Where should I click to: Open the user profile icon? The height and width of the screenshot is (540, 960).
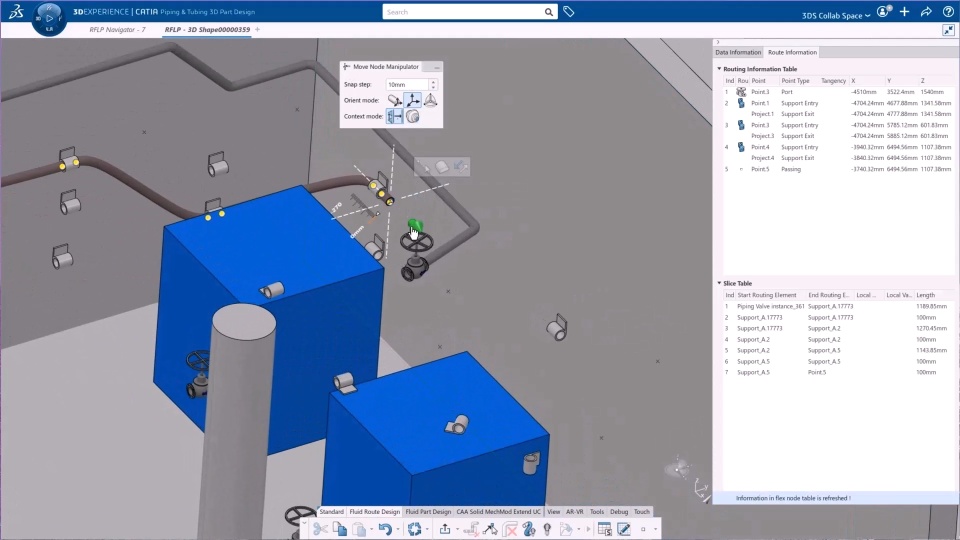point(883,12)
